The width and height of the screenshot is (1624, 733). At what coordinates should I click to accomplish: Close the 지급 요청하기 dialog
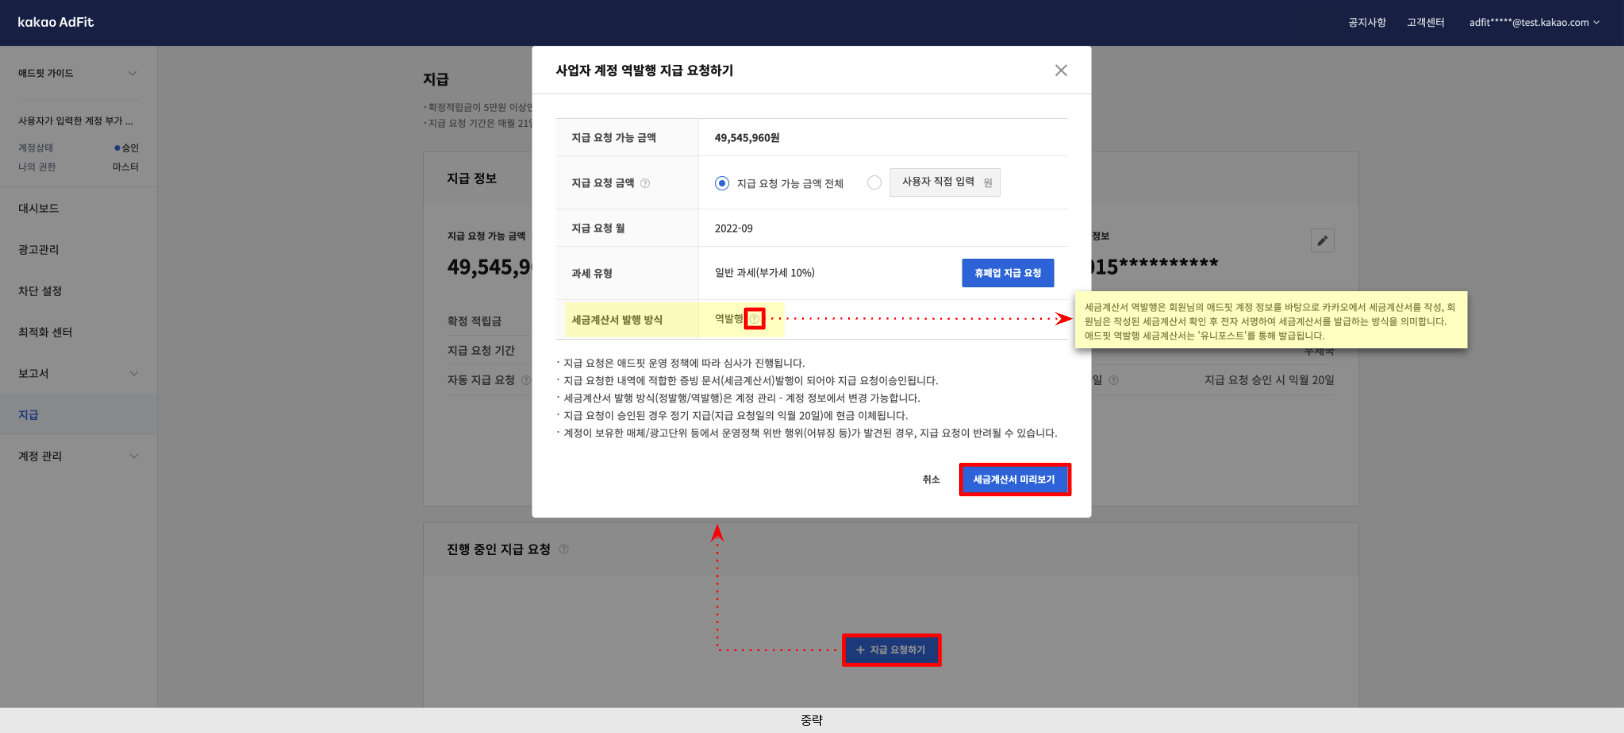[x=1061, y=70]
